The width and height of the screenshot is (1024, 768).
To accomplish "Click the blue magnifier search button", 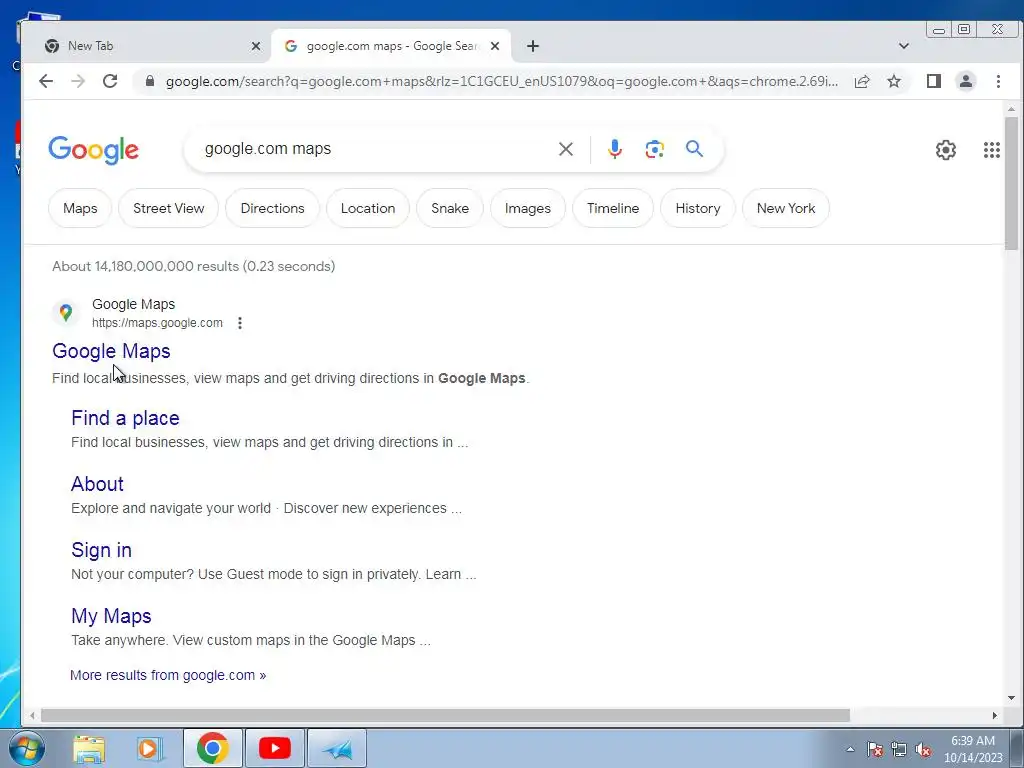I will pyautogui.click(x=694, y=149).
